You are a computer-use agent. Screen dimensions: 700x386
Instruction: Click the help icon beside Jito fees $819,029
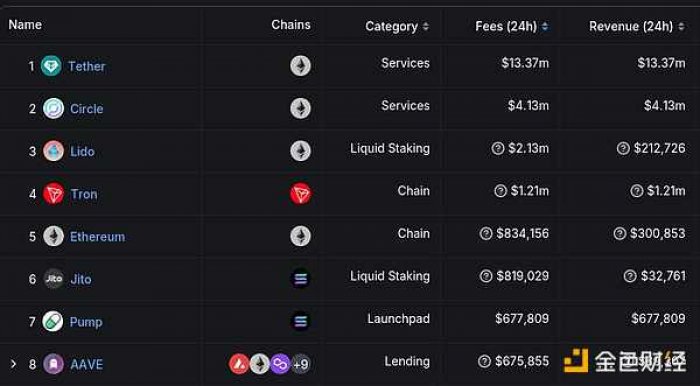tap(486, 276)
